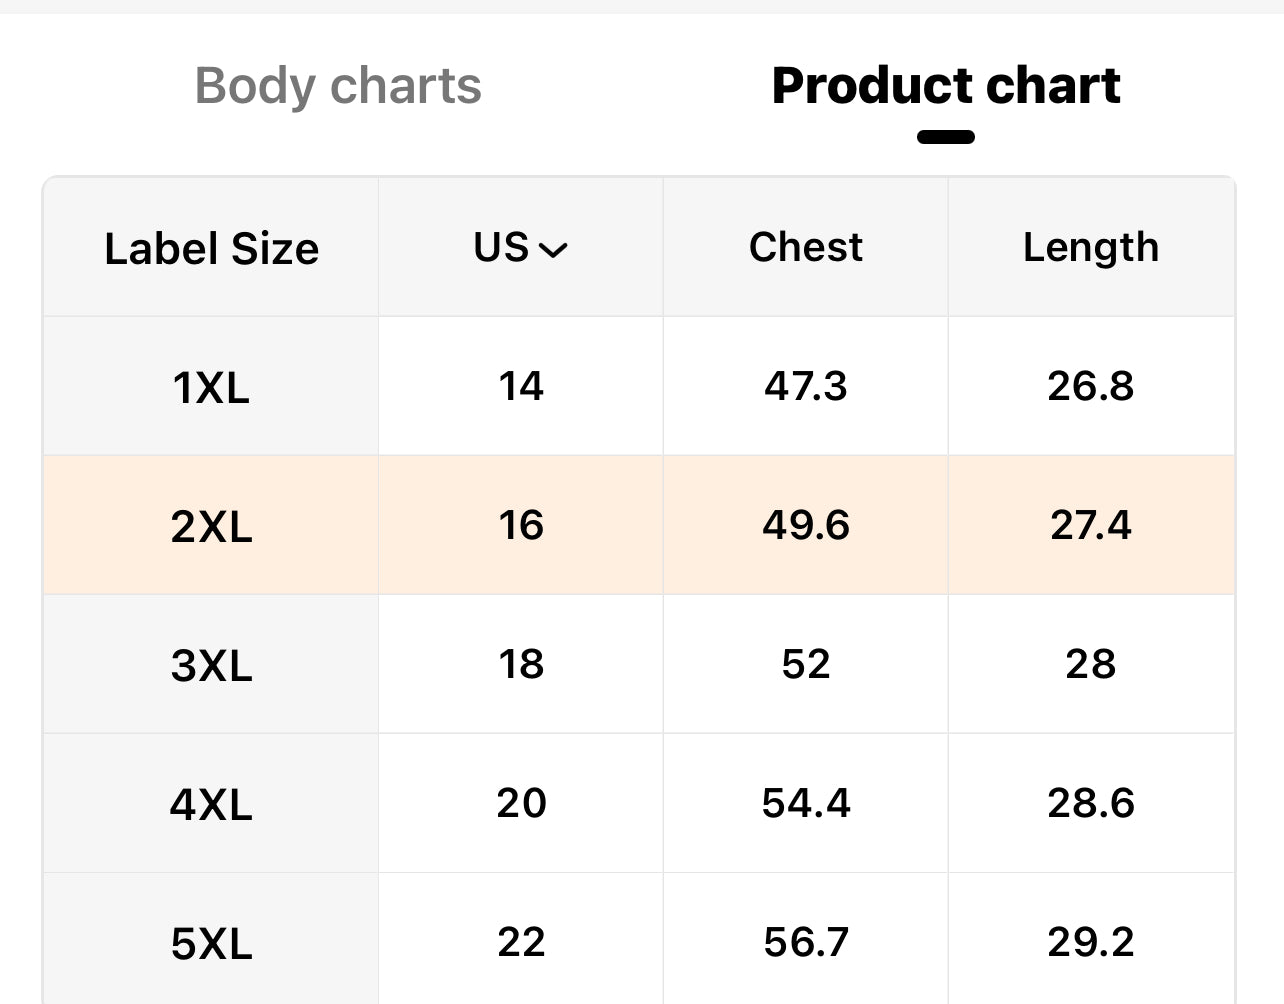Image resolution: width=1284 pixels, height=1004 pixels.
Task: Click the Chest column header
Action: click(805, 247)
